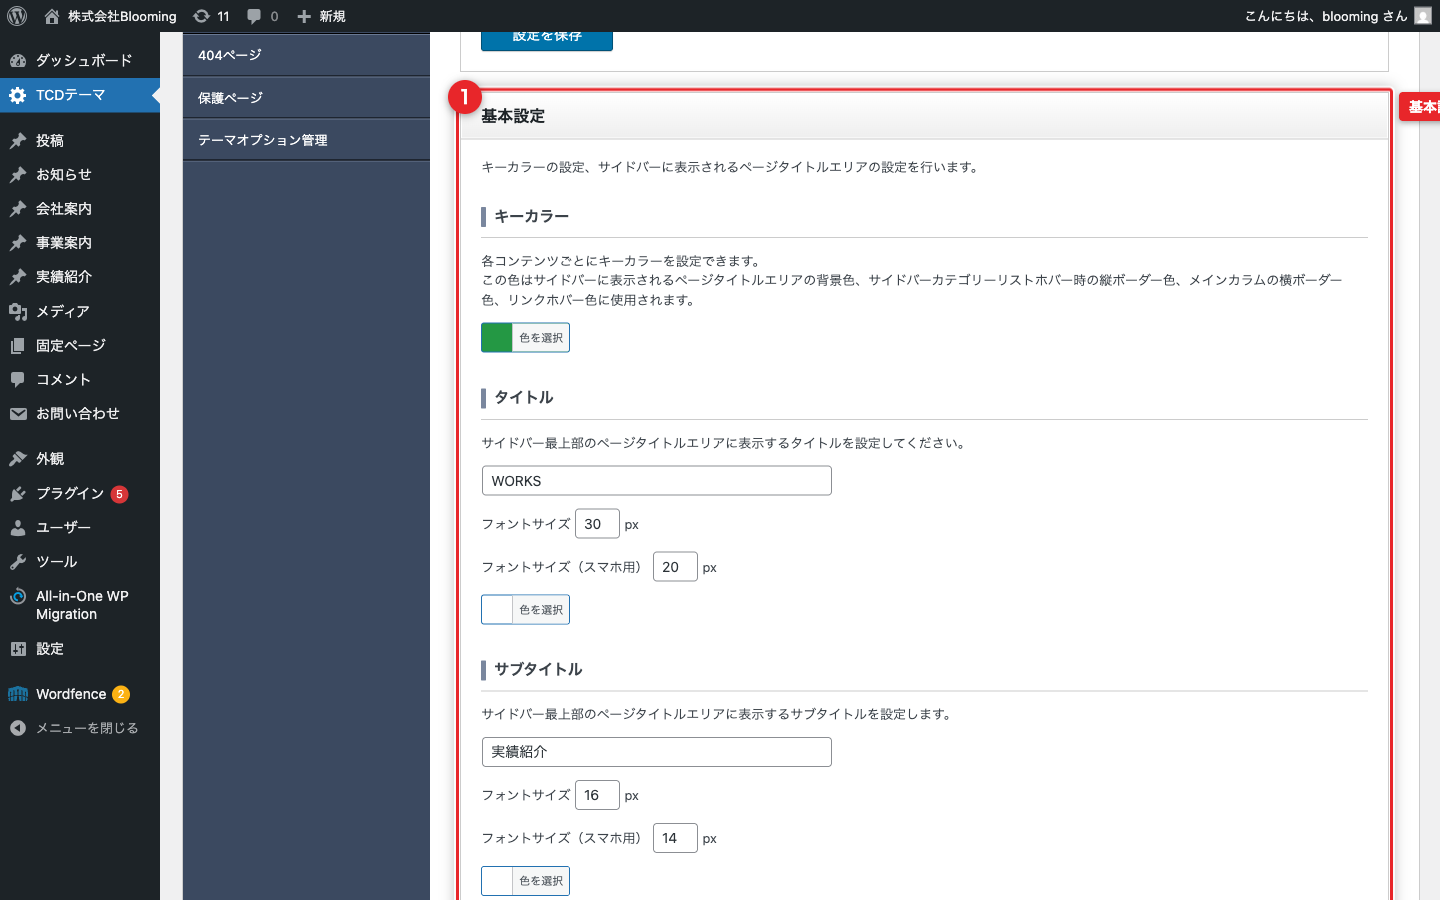Click the Wordfence shield icon
1440x900 pixels.
(x=18, y=694)
